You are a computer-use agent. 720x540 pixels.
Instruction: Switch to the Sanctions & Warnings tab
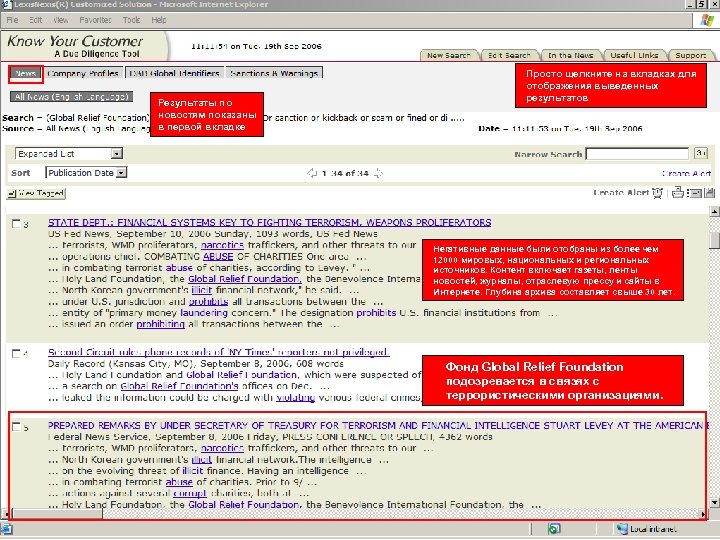coord(274,73)
